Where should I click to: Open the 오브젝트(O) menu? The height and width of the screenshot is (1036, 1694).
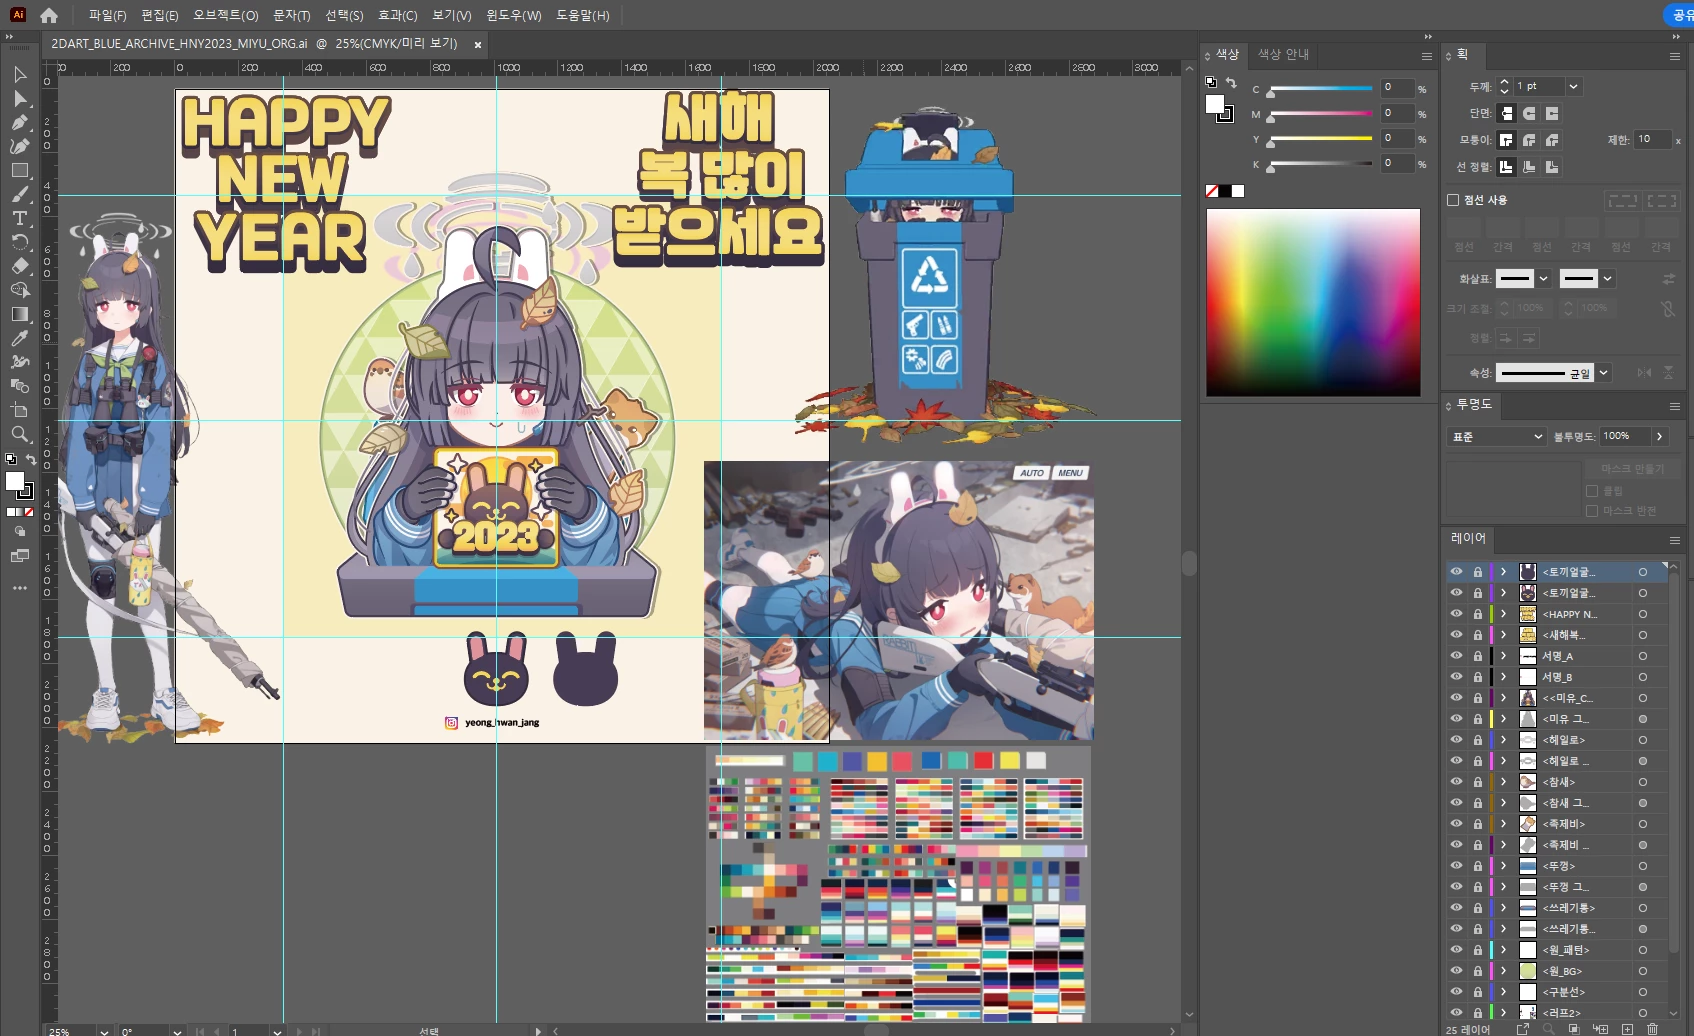[226, 15]
